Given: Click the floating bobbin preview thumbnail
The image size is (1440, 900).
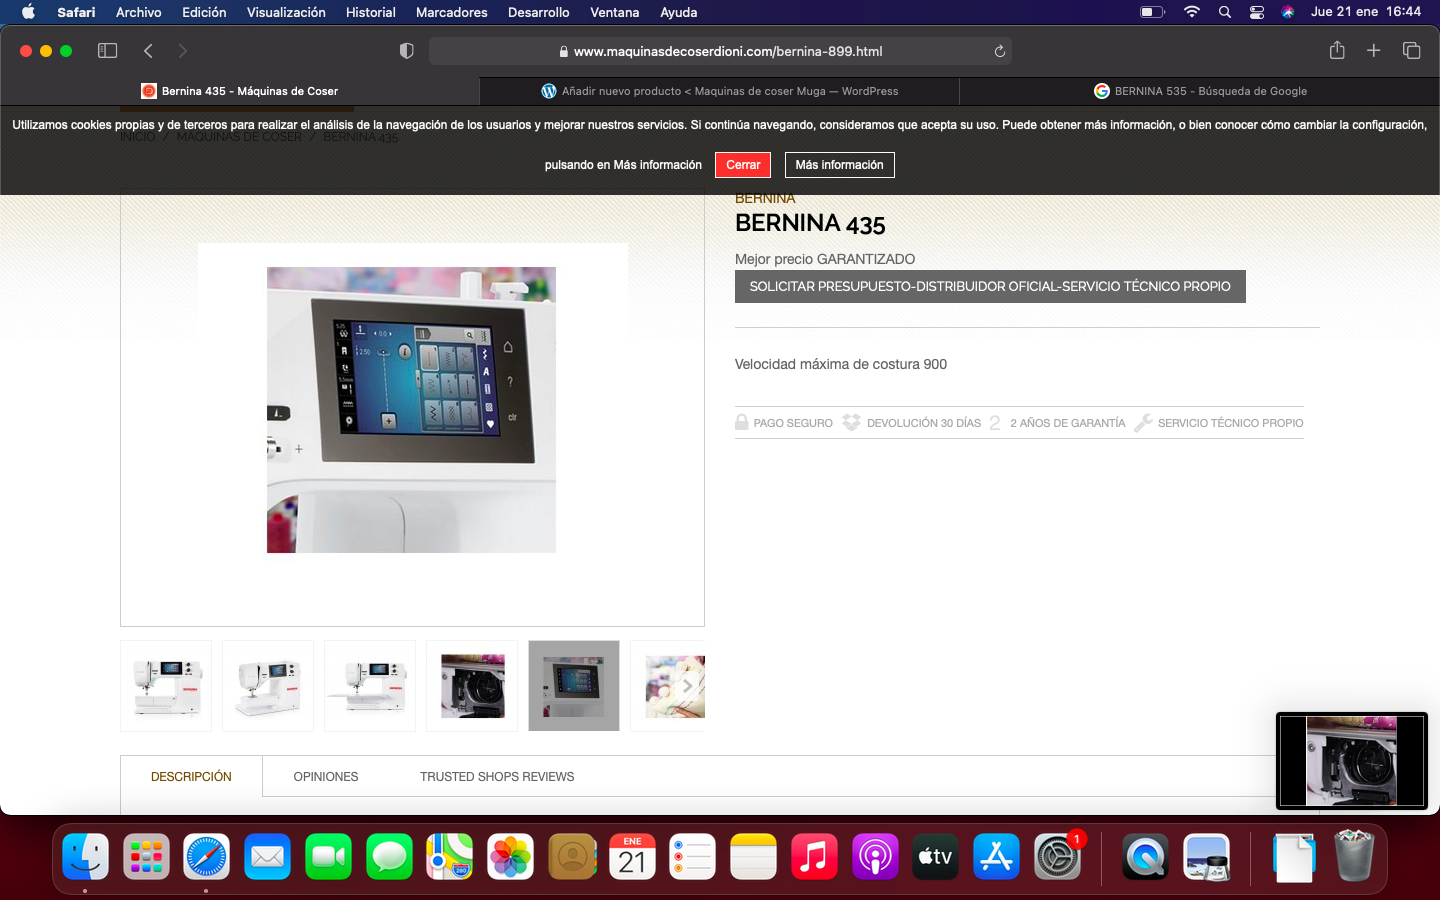Looking at the screenshot, I should pos(1352,761).
